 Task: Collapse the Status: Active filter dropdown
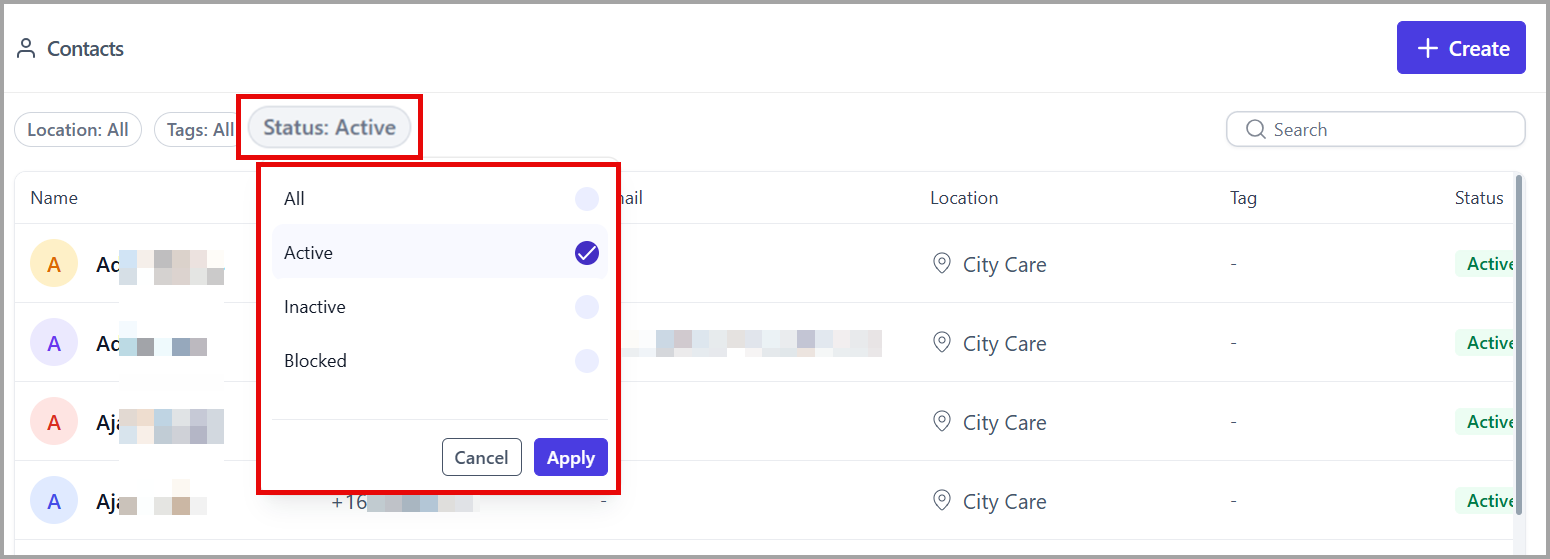[329, 127]
